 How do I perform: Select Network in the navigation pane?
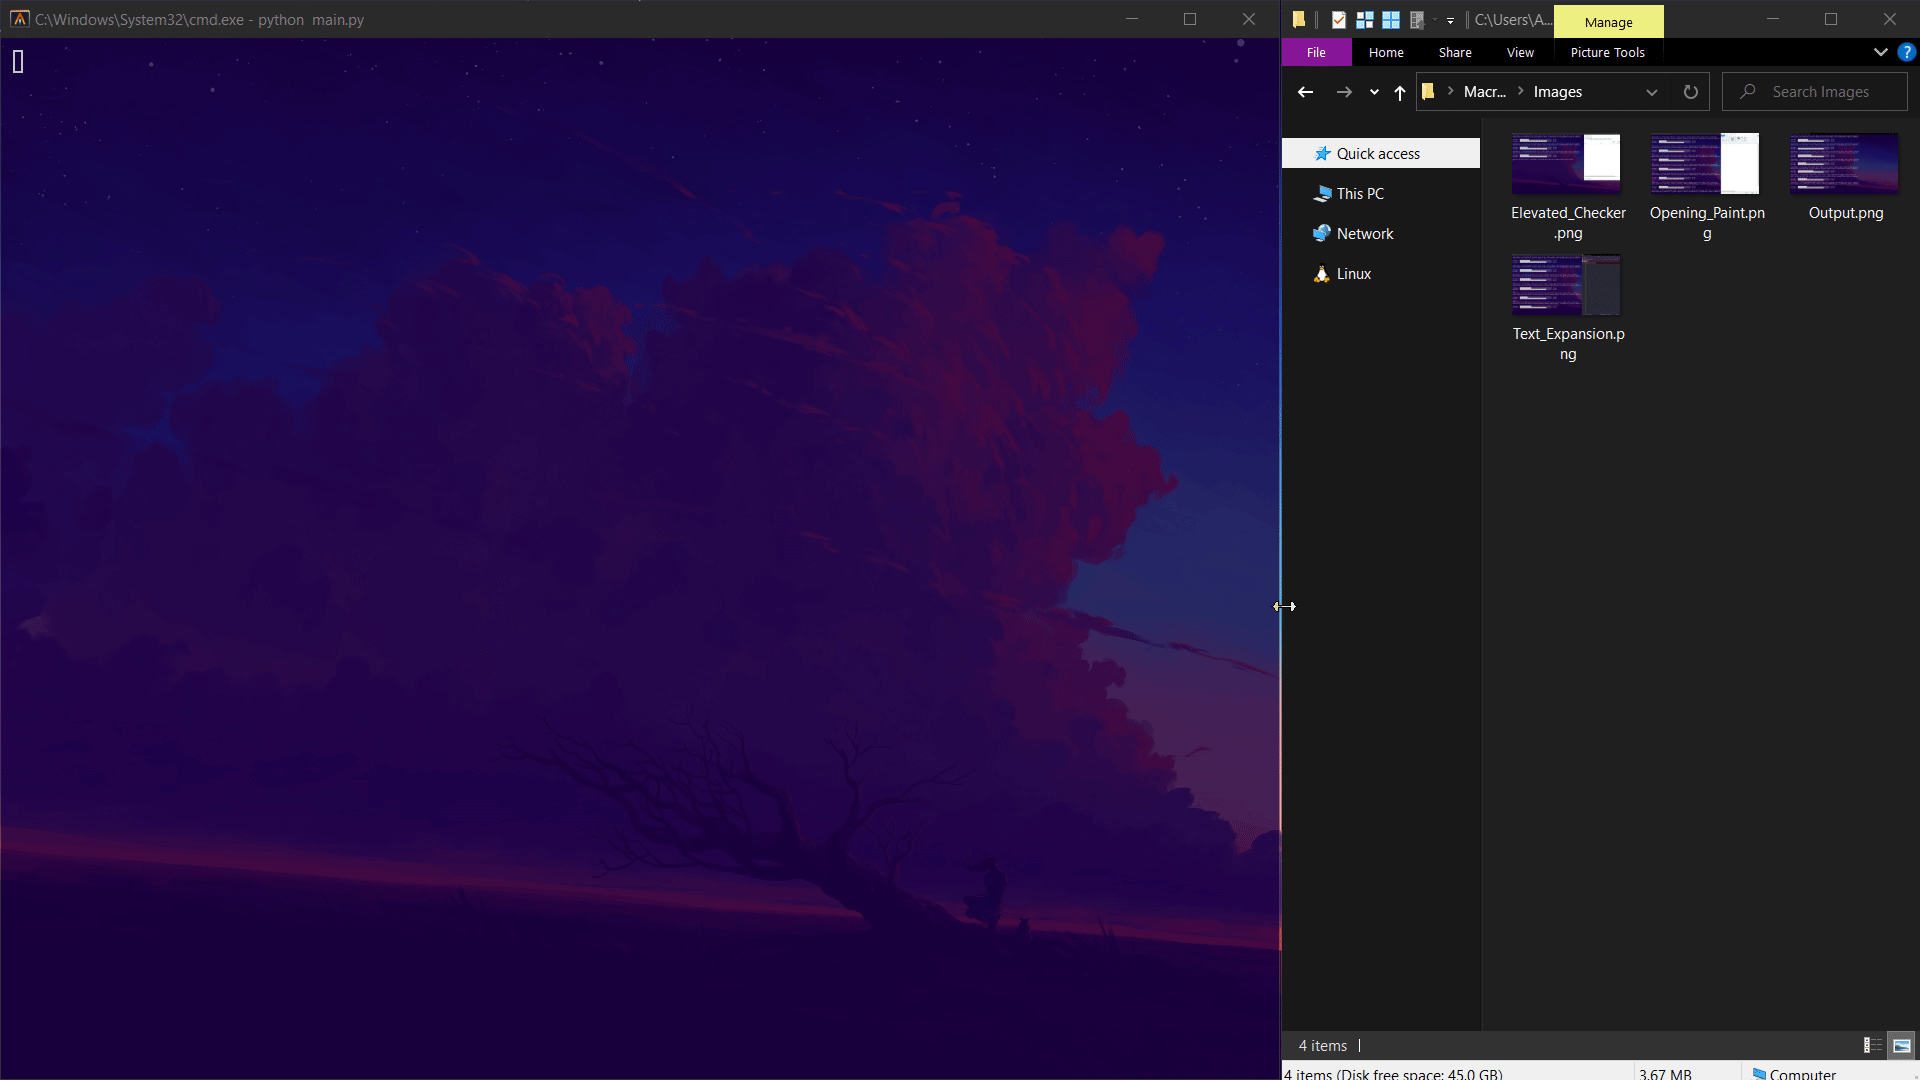tap(1364, 234)
